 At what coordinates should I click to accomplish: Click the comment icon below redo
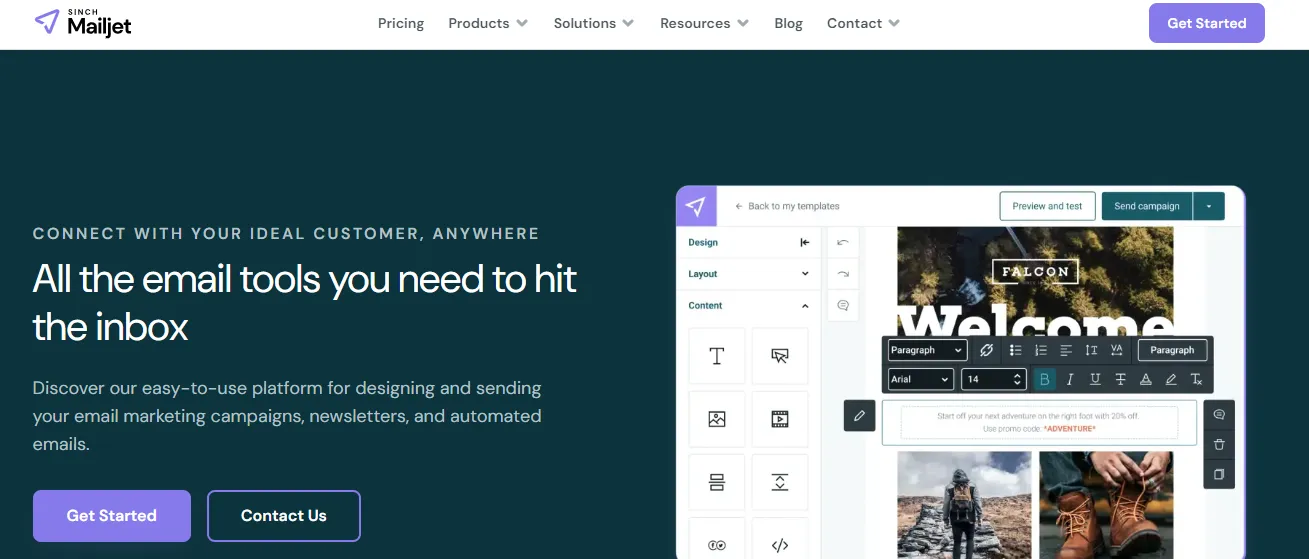click(x=843, y=306)
